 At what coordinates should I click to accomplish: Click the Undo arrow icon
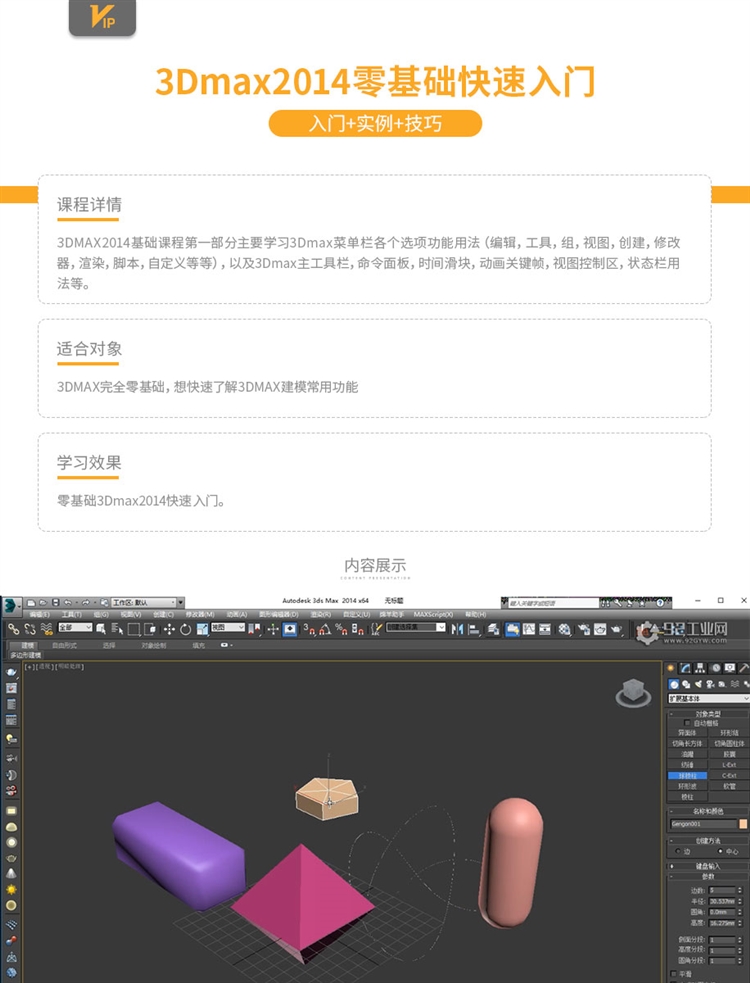[x=68, y=602]
